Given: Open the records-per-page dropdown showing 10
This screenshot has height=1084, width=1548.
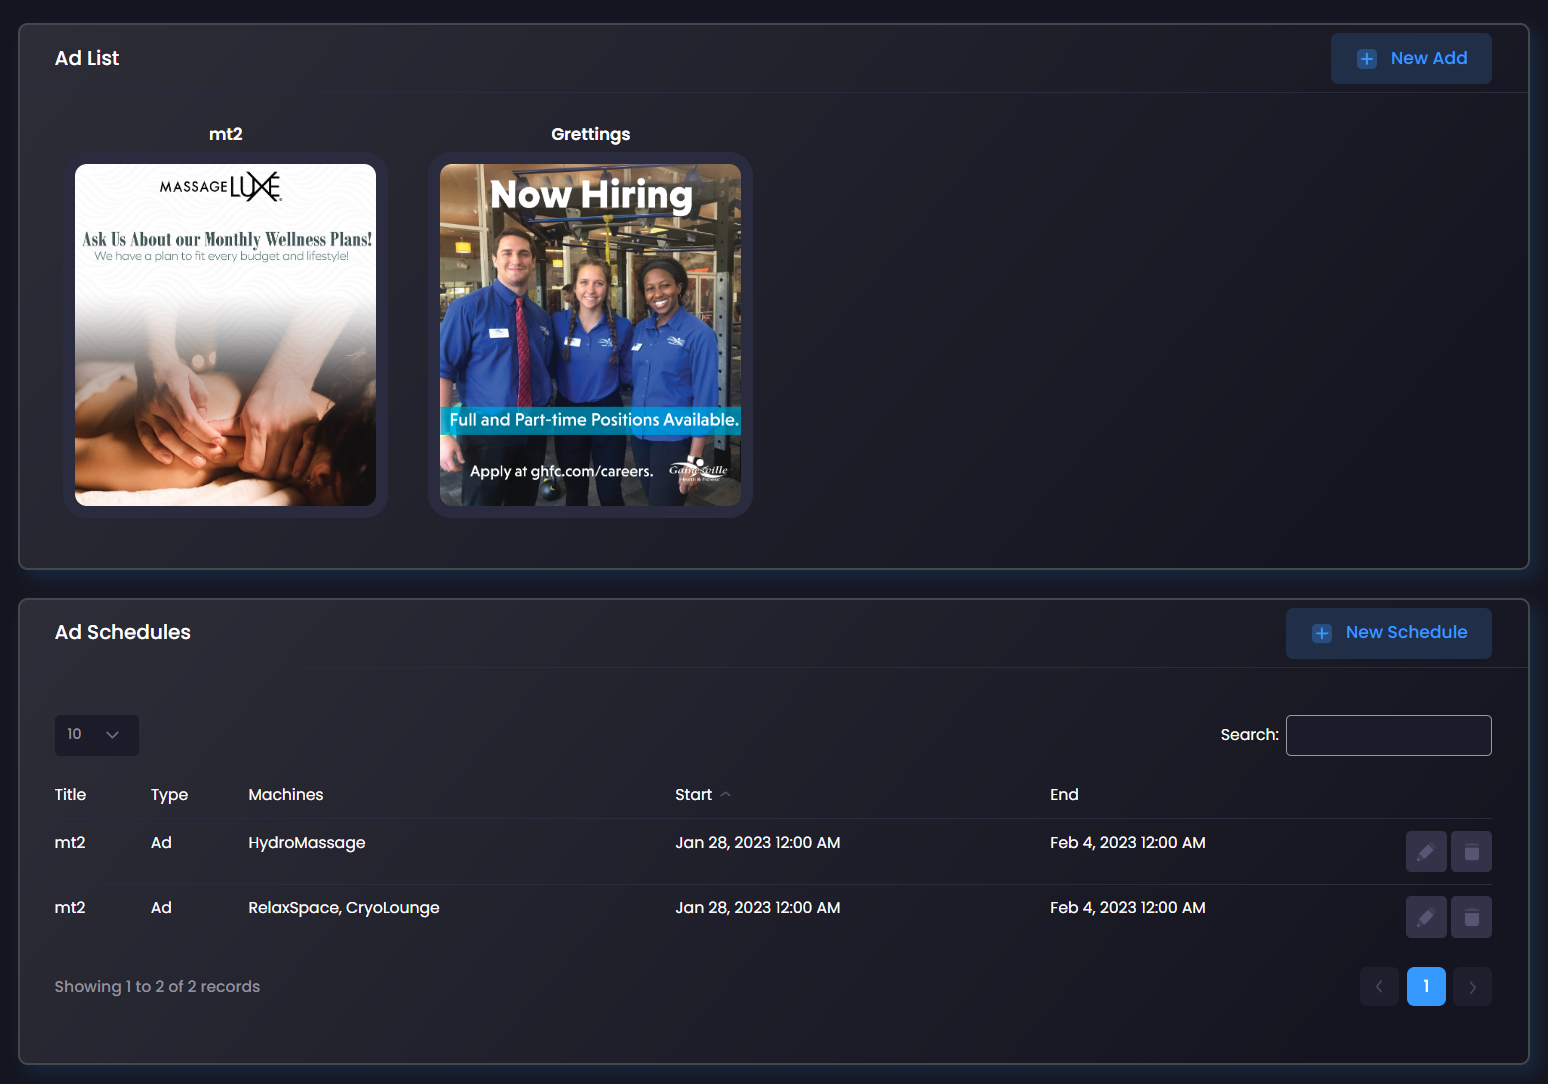Looking at the screenshot, I should click(96, 735).
